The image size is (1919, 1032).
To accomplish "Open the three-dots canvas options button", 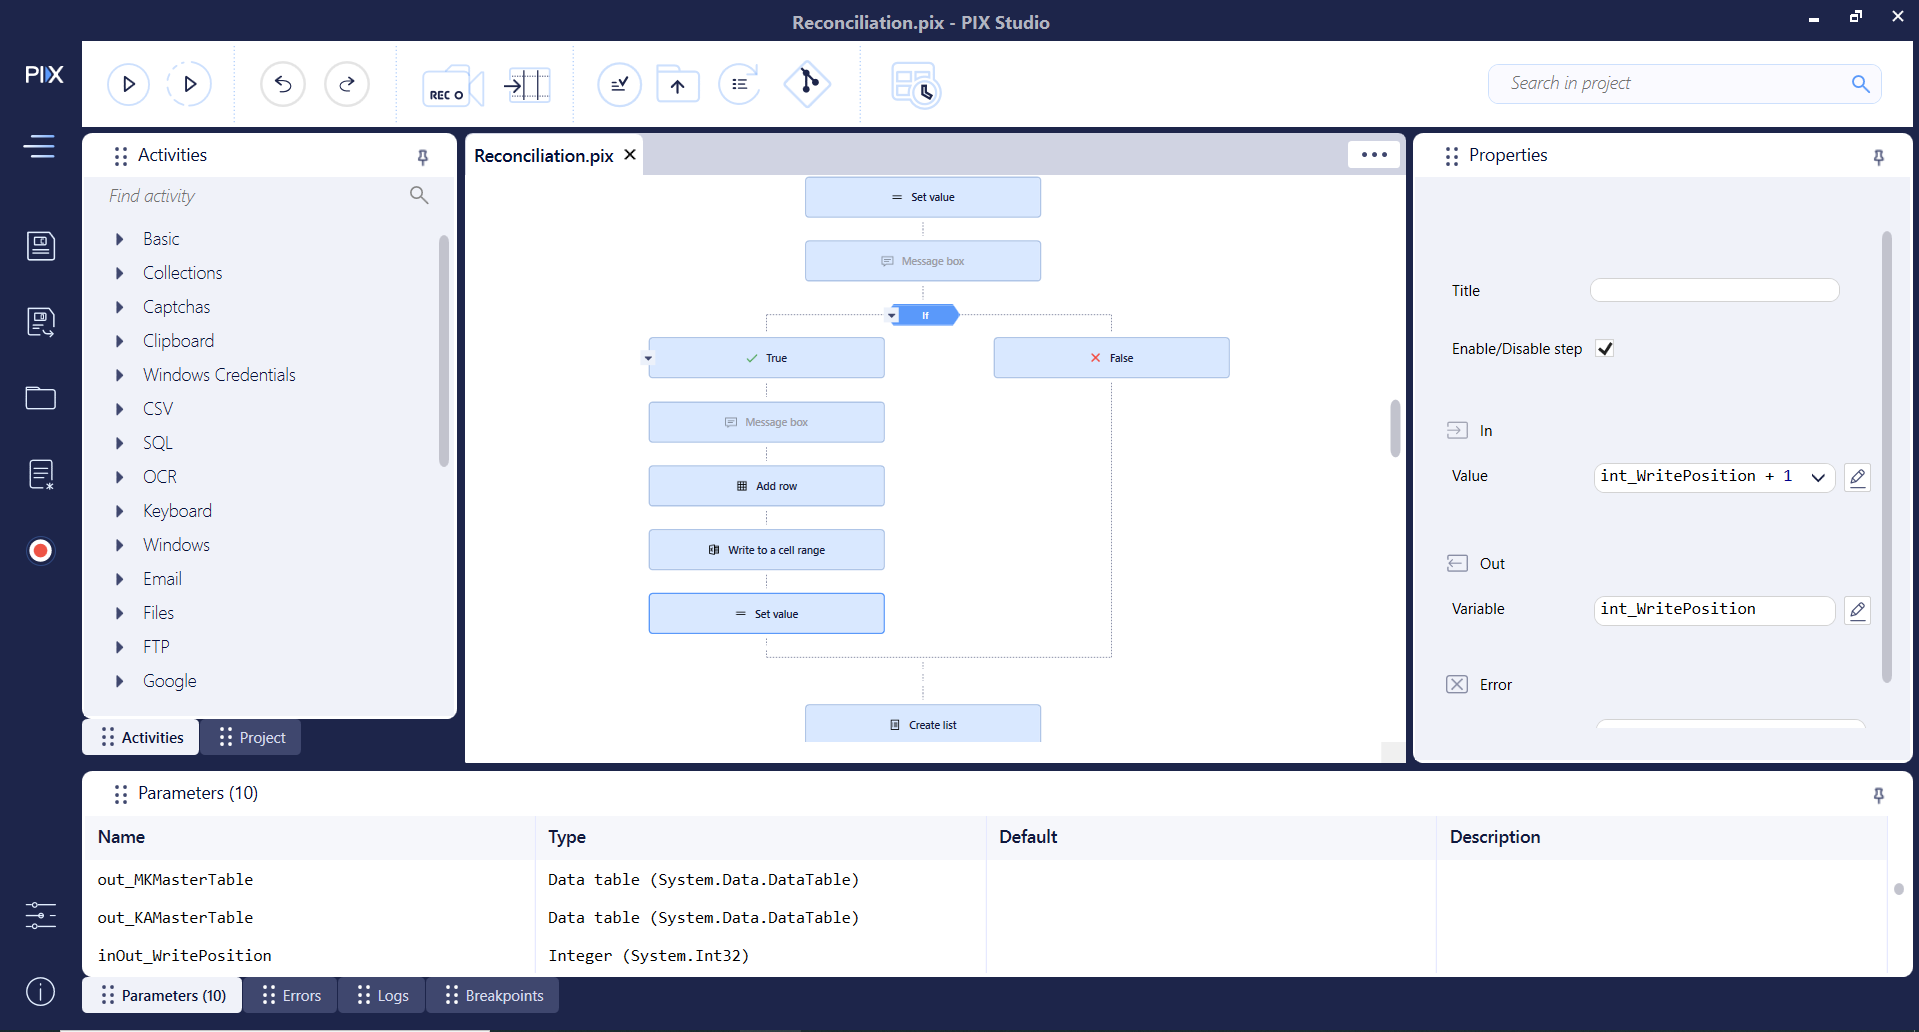I will click(x=1374, y=155).
